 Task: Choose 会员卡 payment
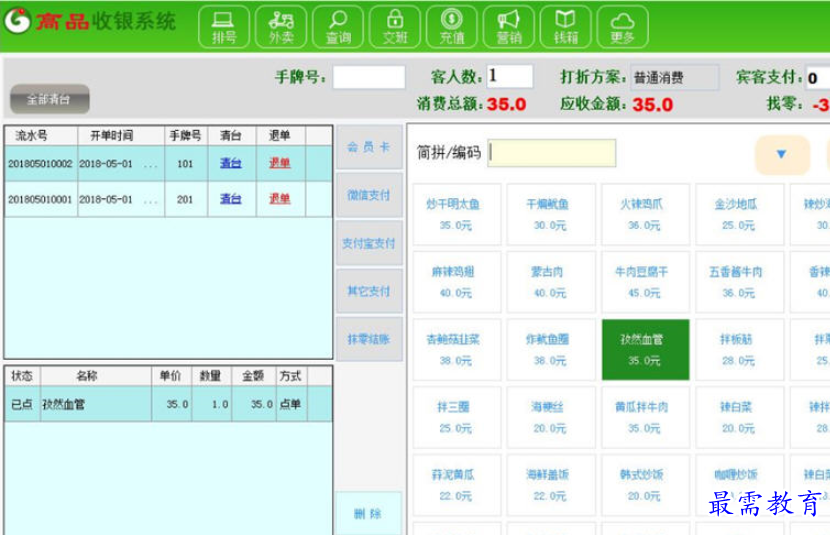click(369, 147)
